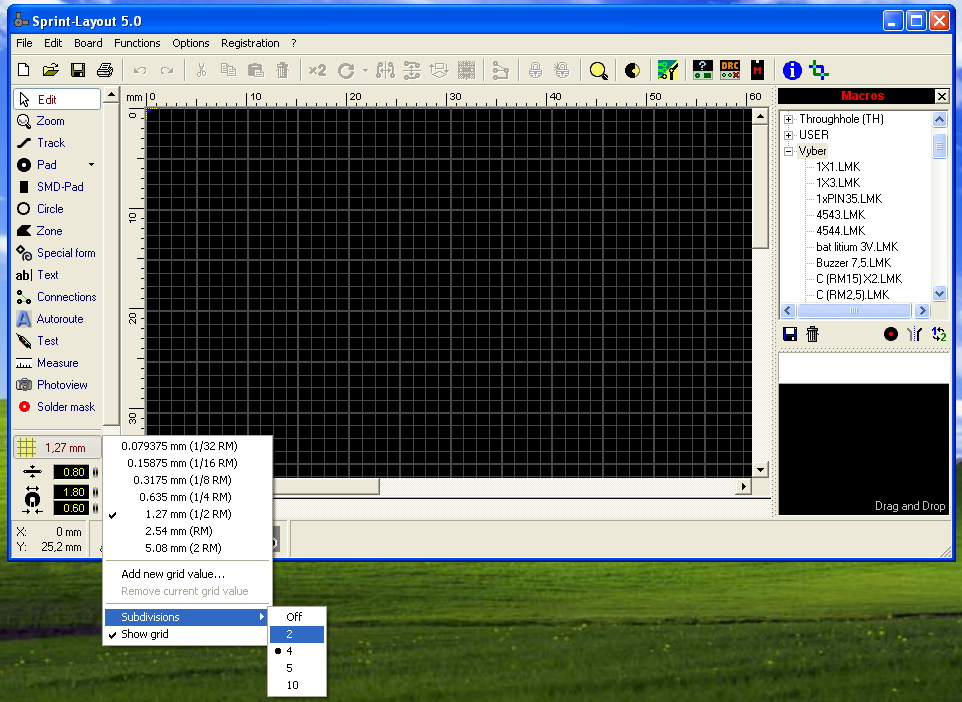Open the Options menu
Image resolution: width=962 pixels, height=702 pixels.
[191, 43]
